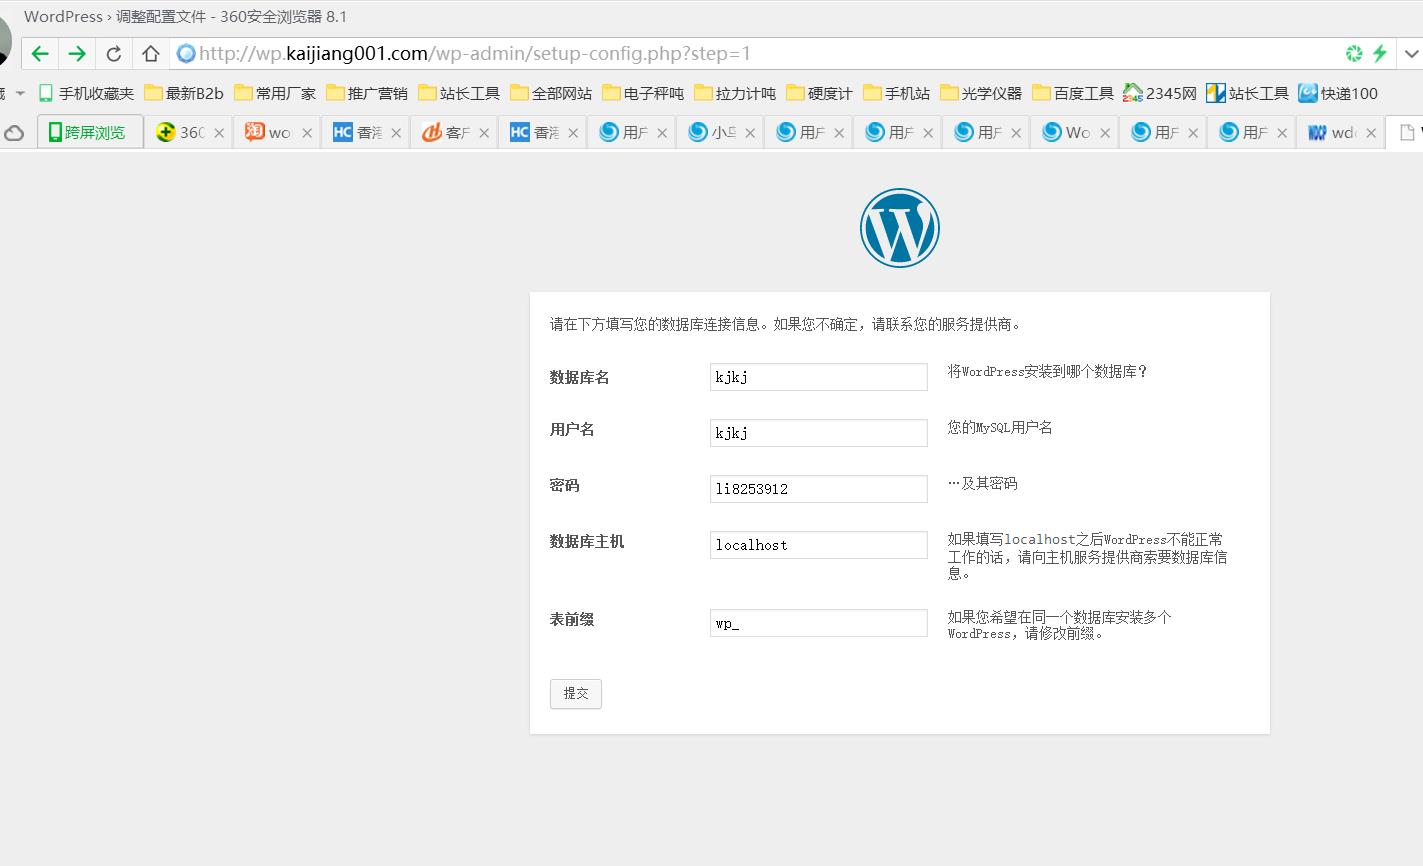The width and height of the screenshot is (1423, 866).
Task: Open the 全部网站 bookmark folder
Action: coord(551,93)
